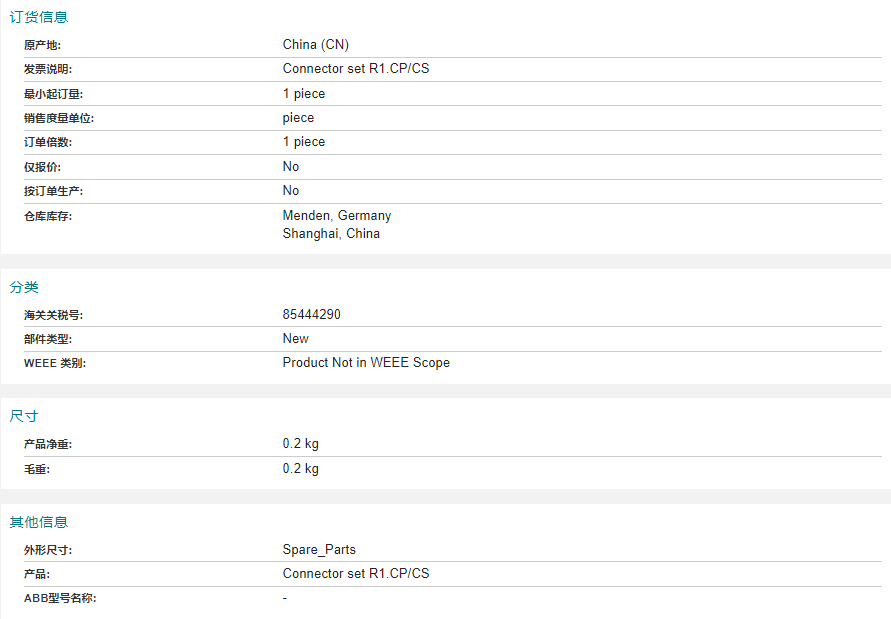Click the 最小起订量 label
891x619 pixels.
pyautogui.click(x=53, y=94)
